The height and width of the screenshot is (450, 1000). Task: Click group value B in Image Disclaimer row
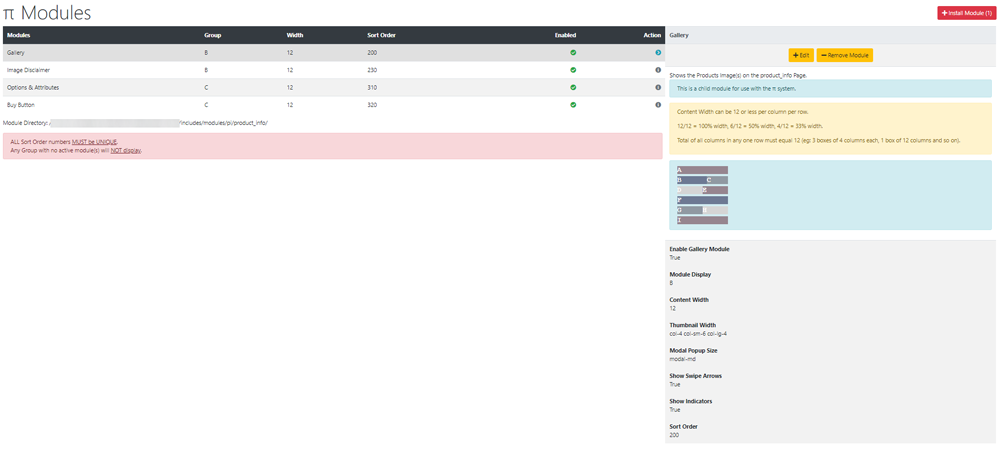click(x=206, y=69)
